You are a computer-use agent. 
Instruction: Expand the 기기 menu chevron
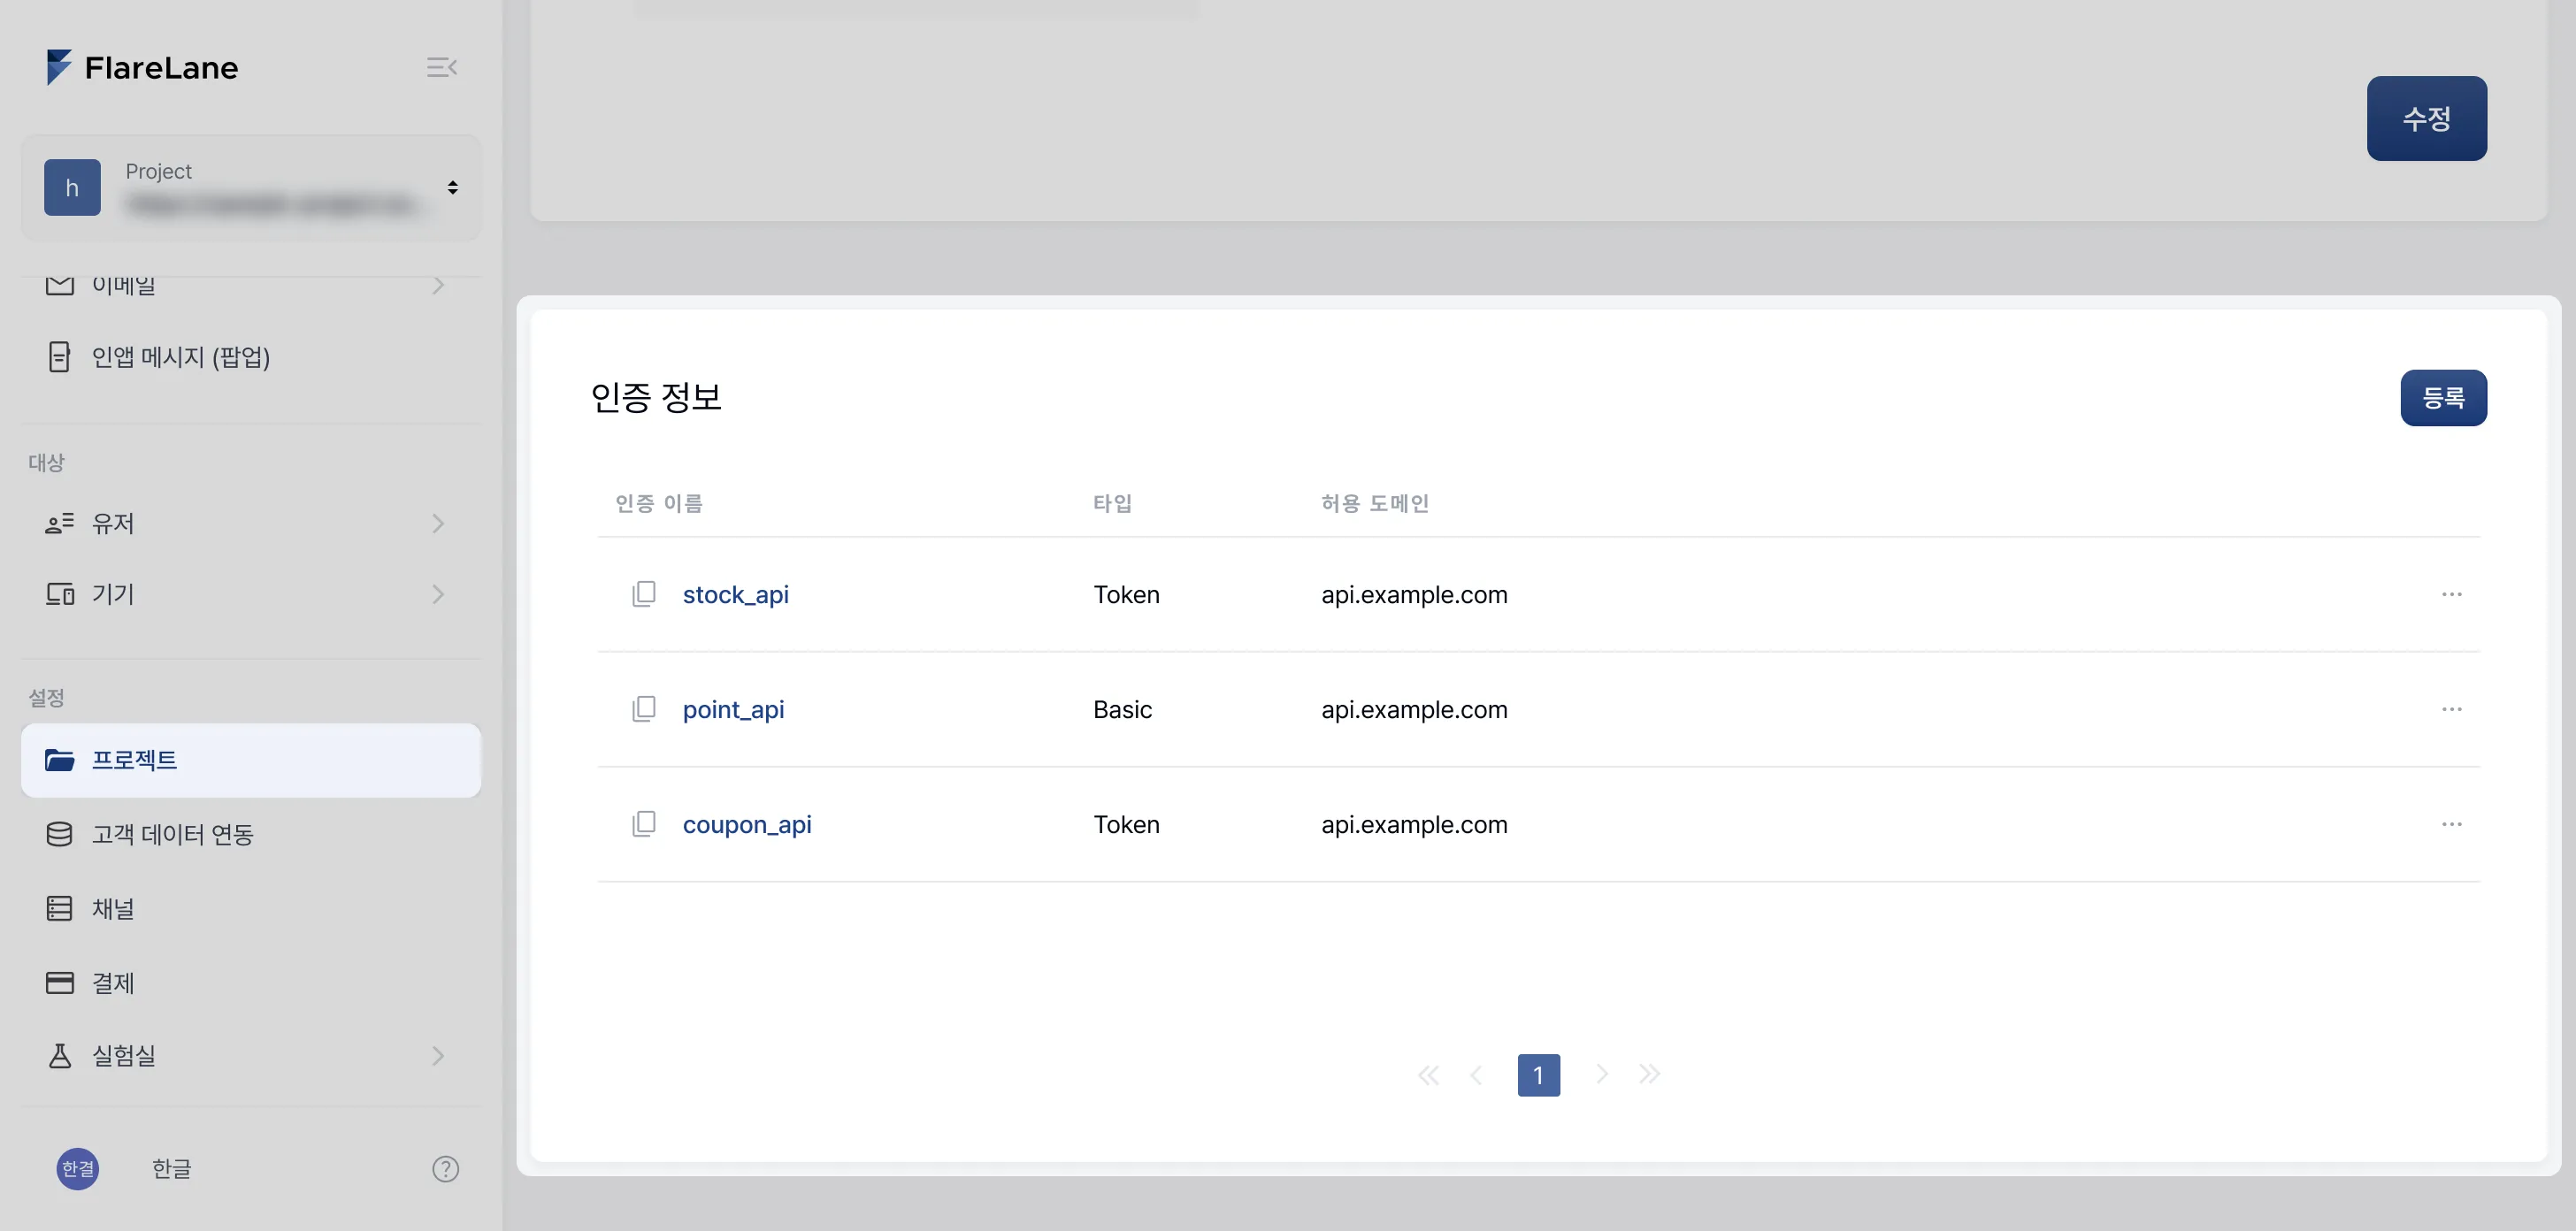coord(438,594)
